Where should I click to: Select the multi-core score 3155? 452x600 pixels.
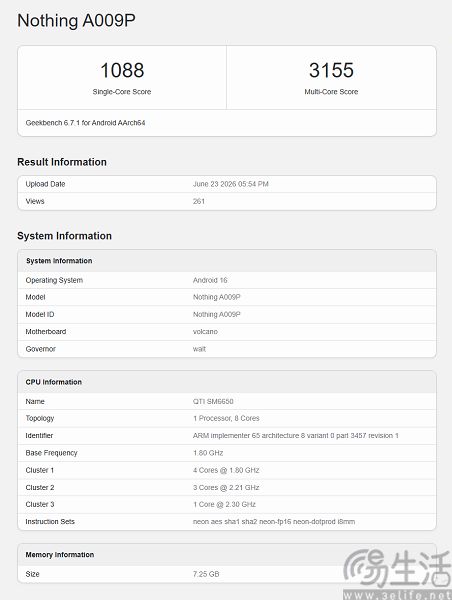coord(331,70)
